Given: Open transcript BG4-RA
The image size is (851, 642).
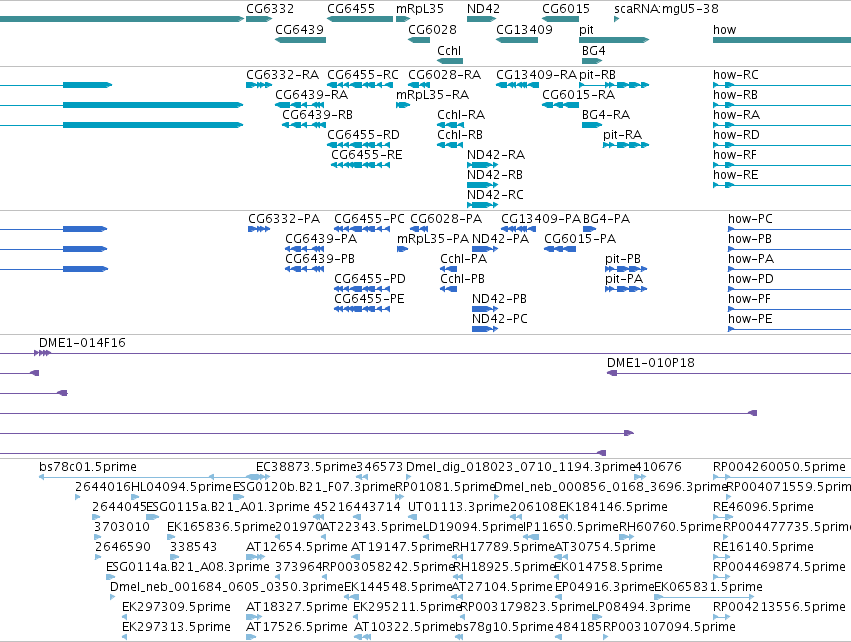Looking at the screenshot, I should pos(606,115).
